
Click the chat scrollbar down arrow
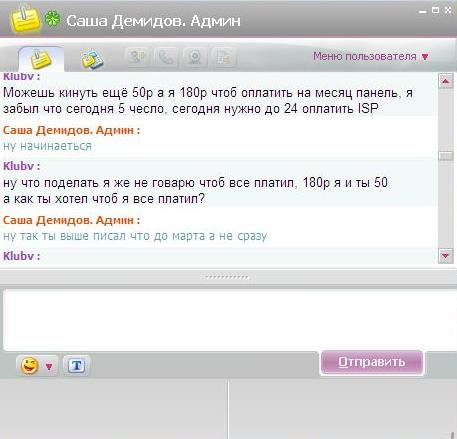446,256
